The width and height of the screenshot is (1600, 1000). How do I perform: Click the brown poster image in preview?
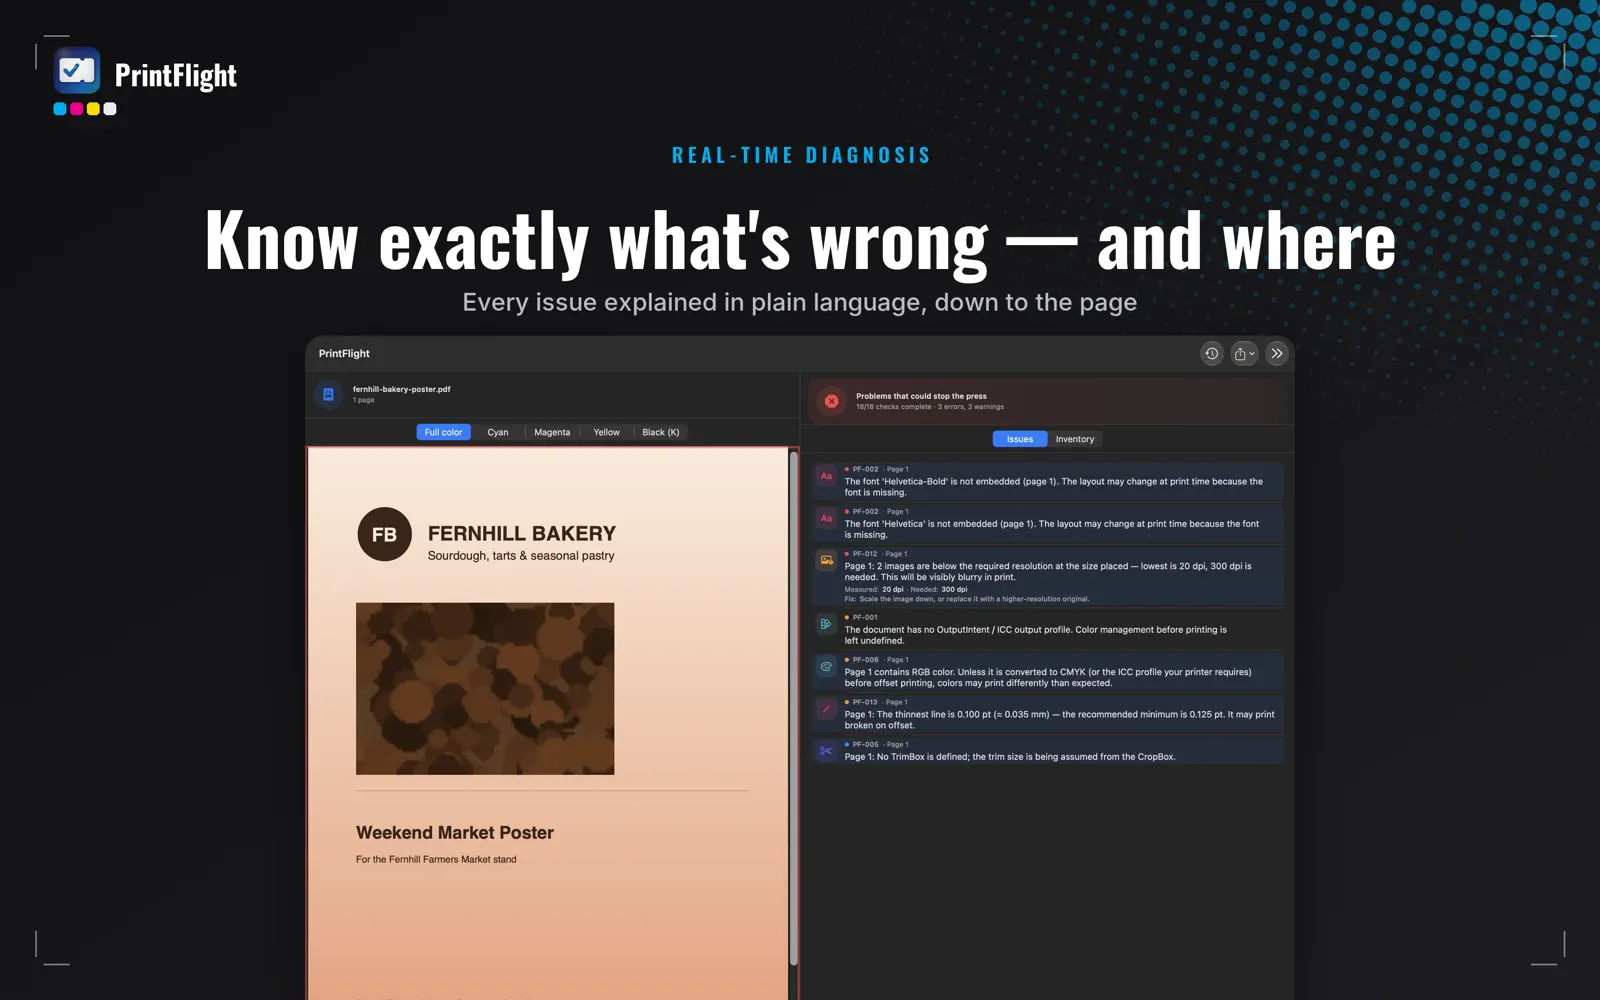[x=485, y=688]
